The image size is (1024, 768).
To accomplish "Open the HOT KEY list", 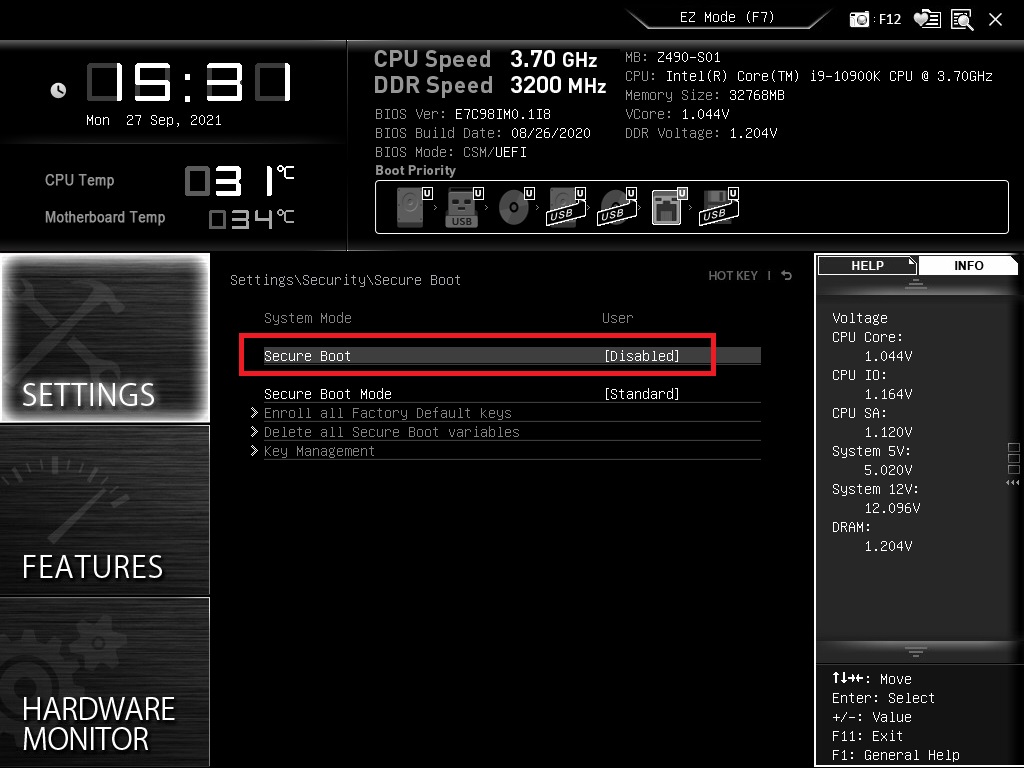I will pos(733,276).
